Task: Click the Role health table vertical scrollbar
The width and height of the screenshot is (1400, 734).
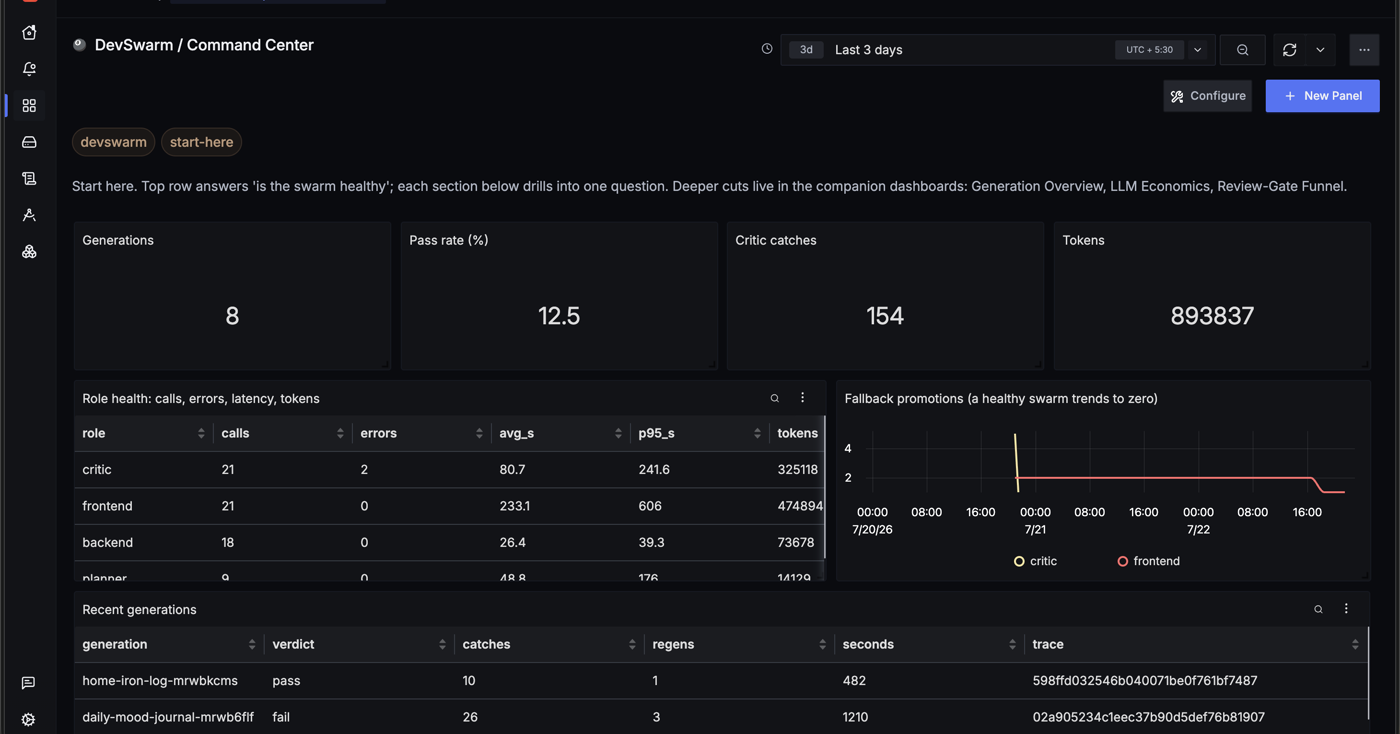Action: [825, 487]
